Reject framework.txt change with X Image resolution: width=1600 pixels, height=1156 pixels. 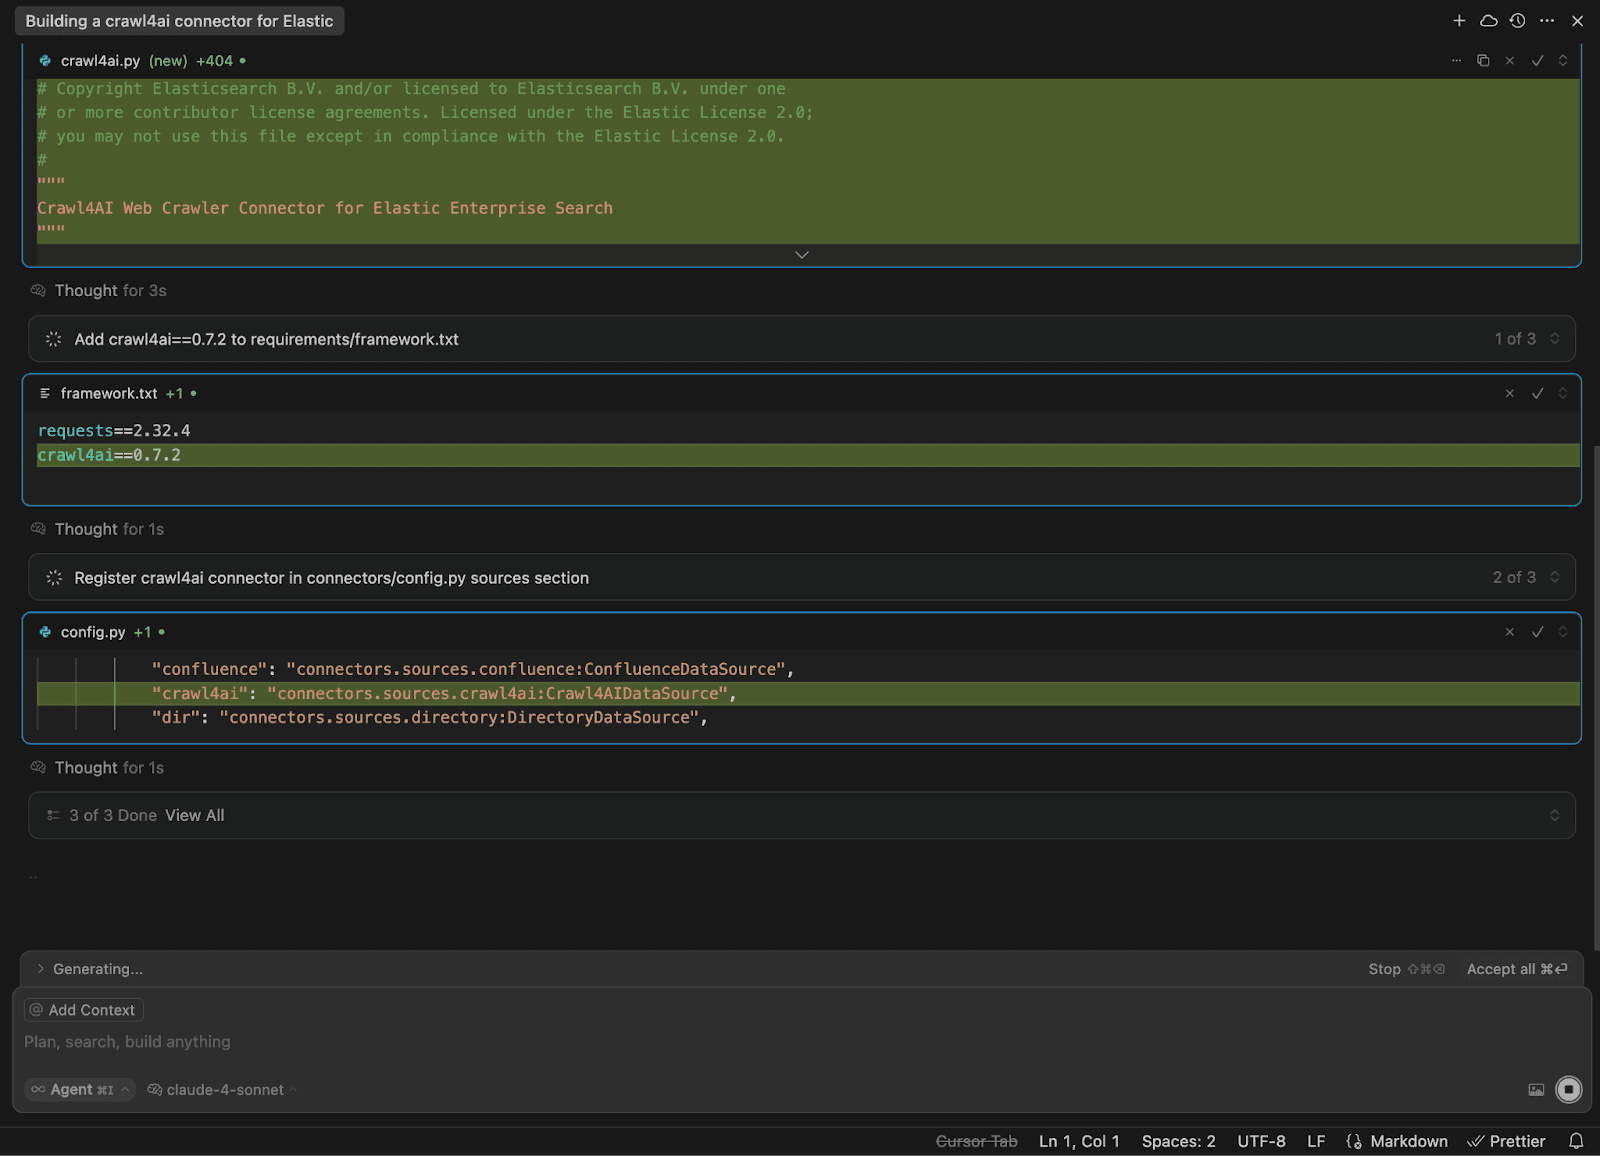1509,394
